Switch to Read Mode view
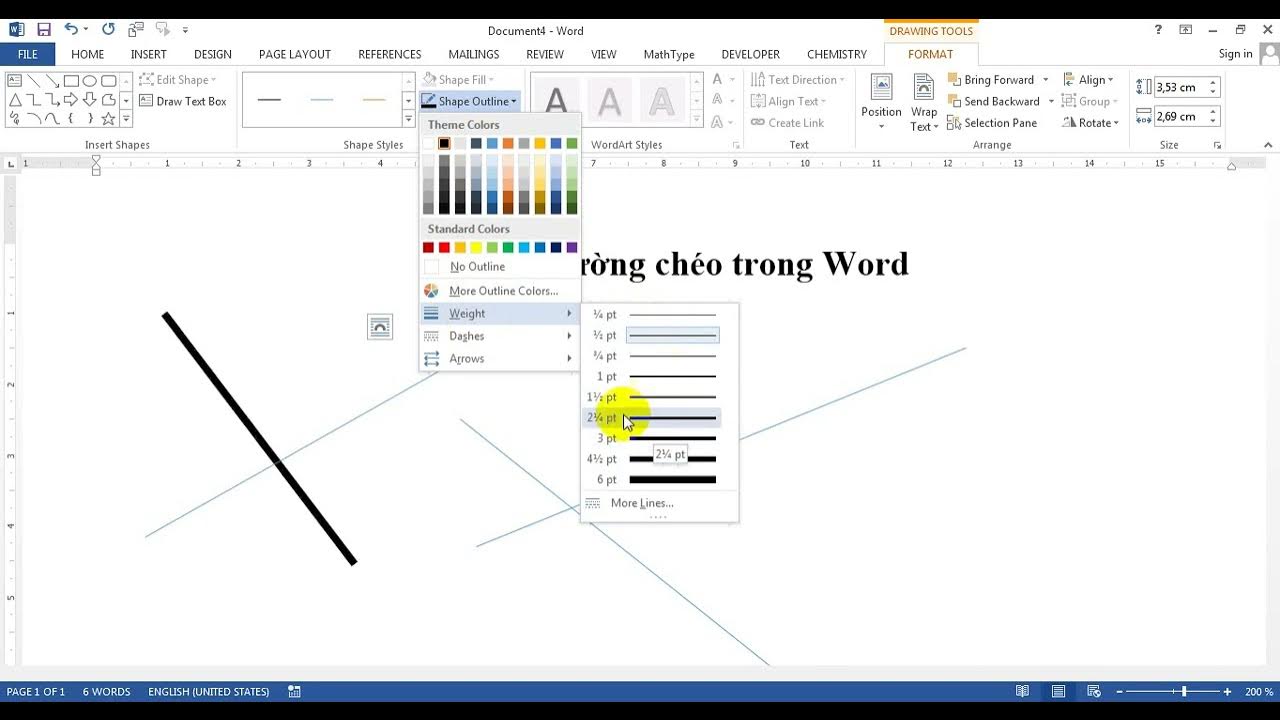Screen dimensions: 1280x720 [x=1022, y=691]
